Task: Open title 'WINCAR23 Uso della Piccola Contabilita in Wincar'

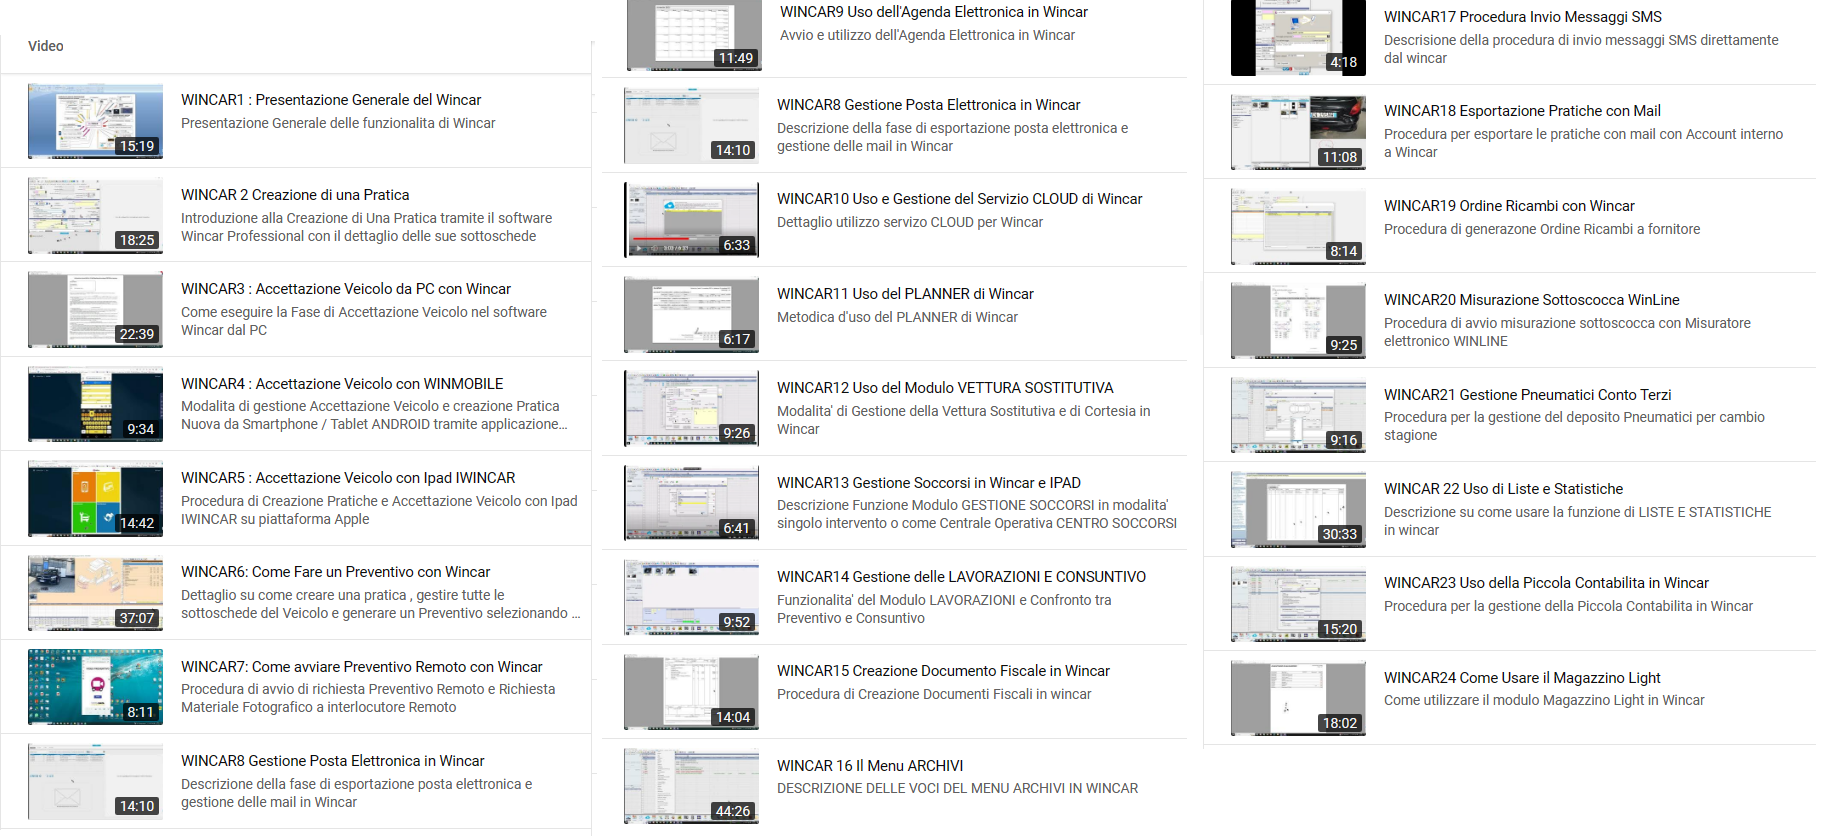Action: [1547, 583]
